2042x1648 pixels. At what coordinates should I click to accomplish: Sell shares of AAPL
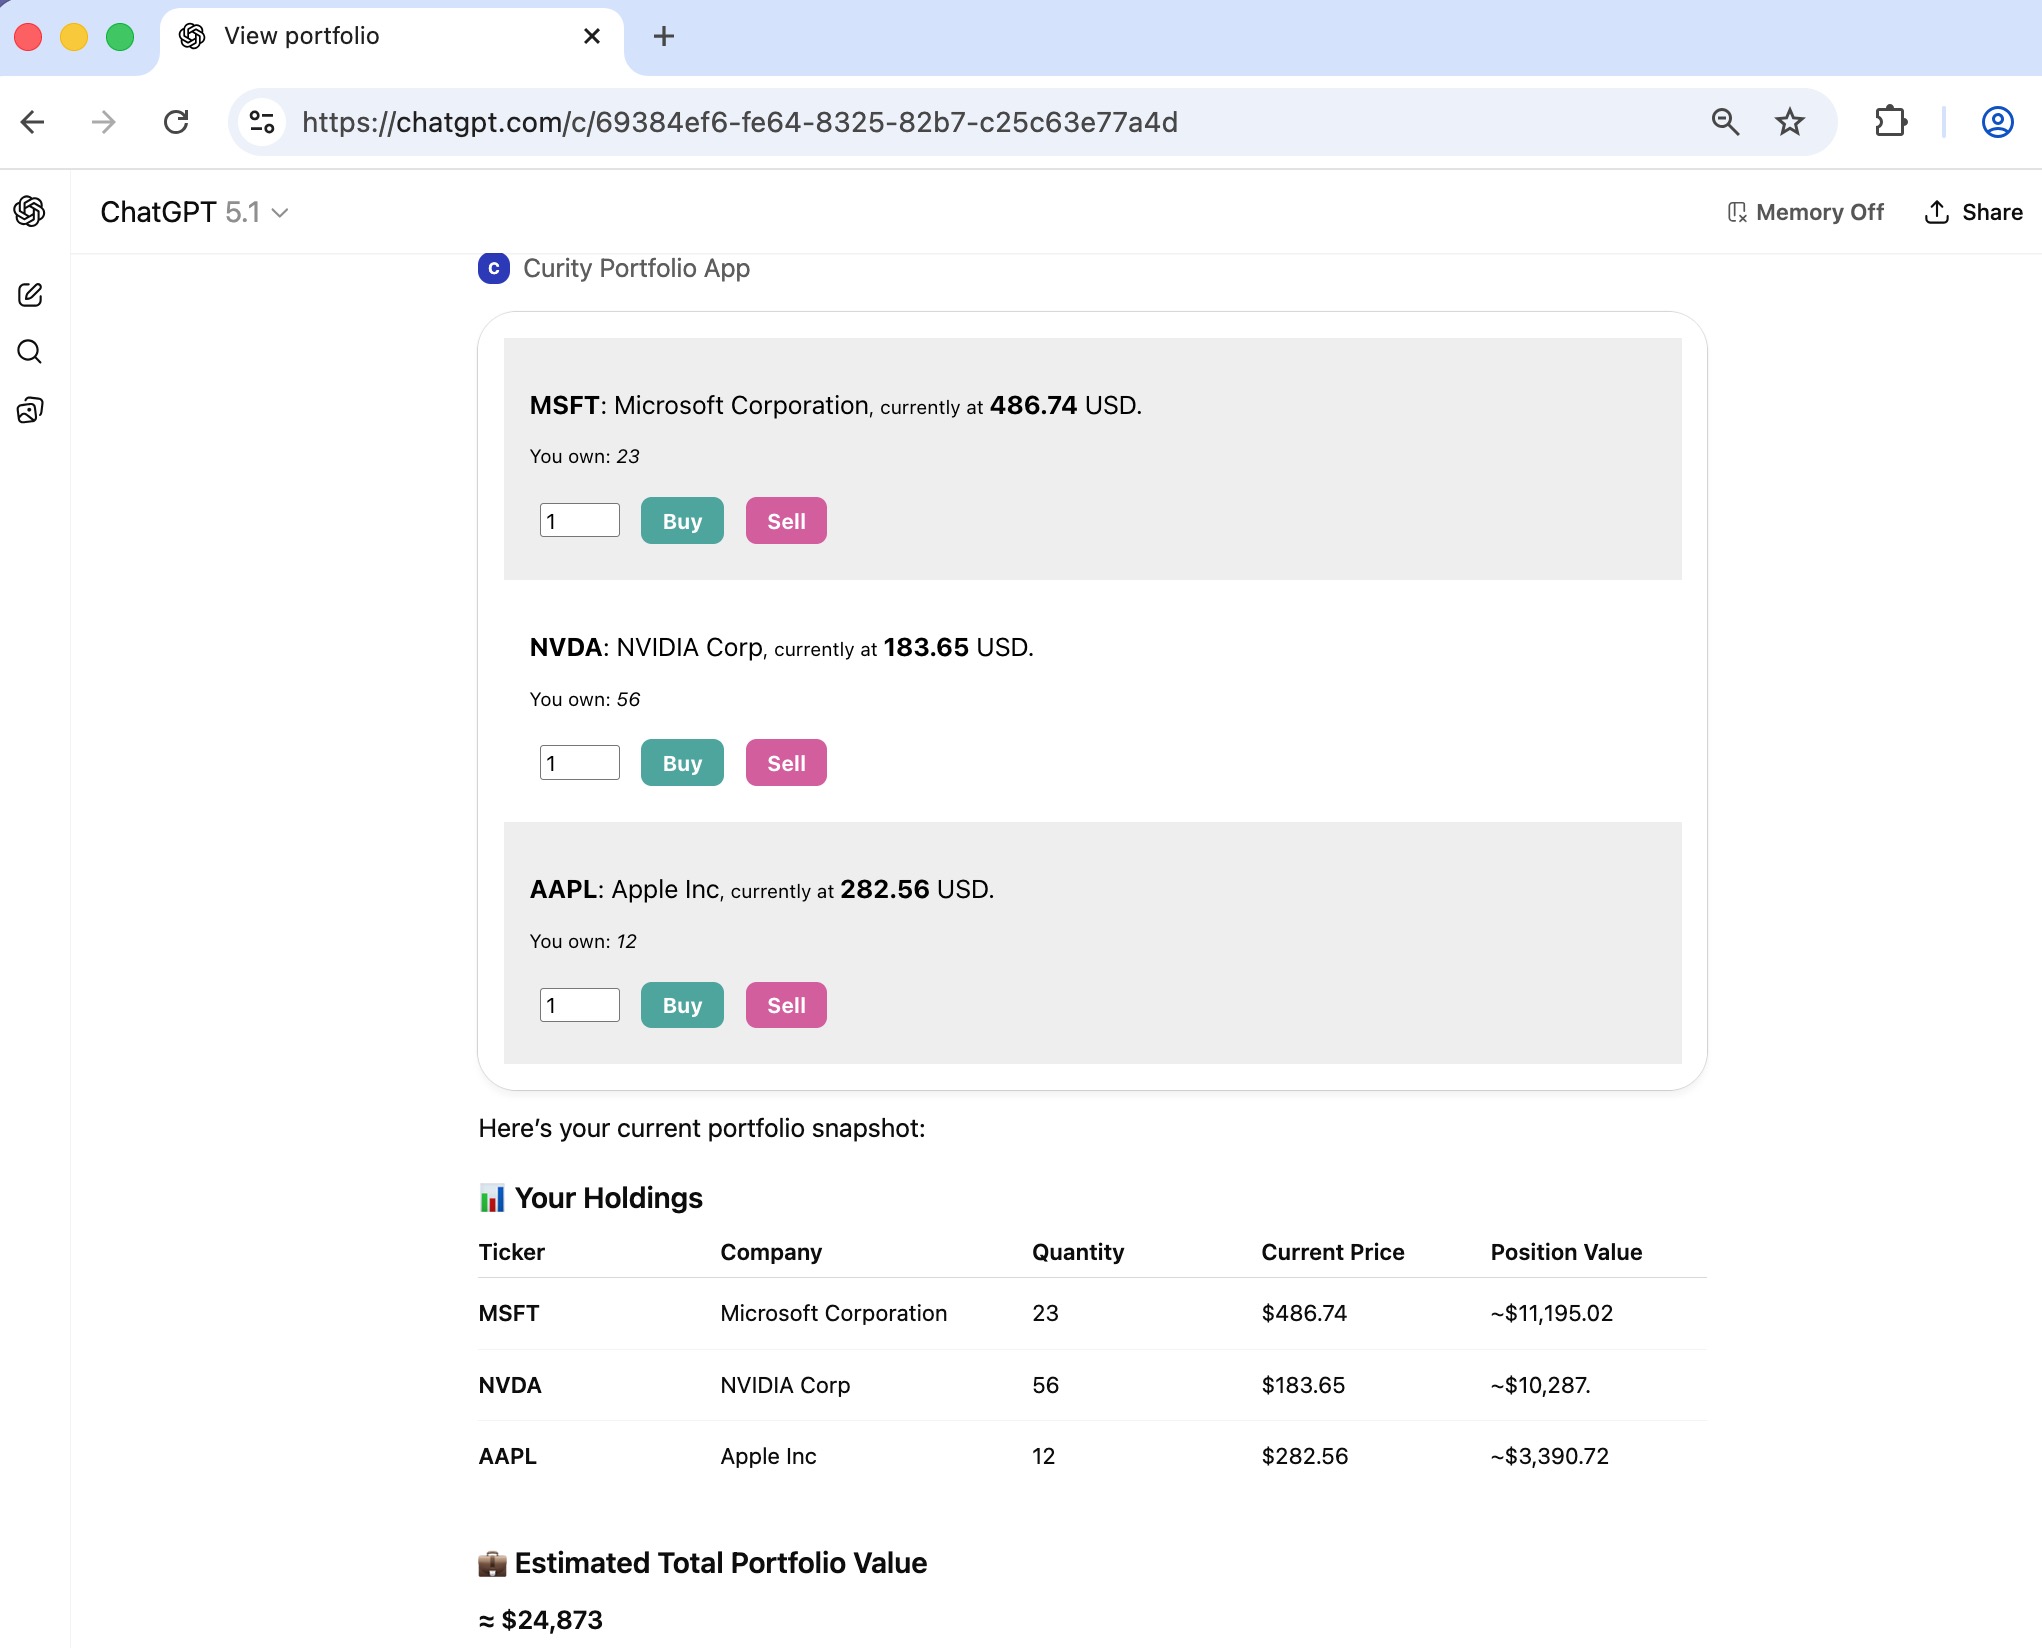785,1005
